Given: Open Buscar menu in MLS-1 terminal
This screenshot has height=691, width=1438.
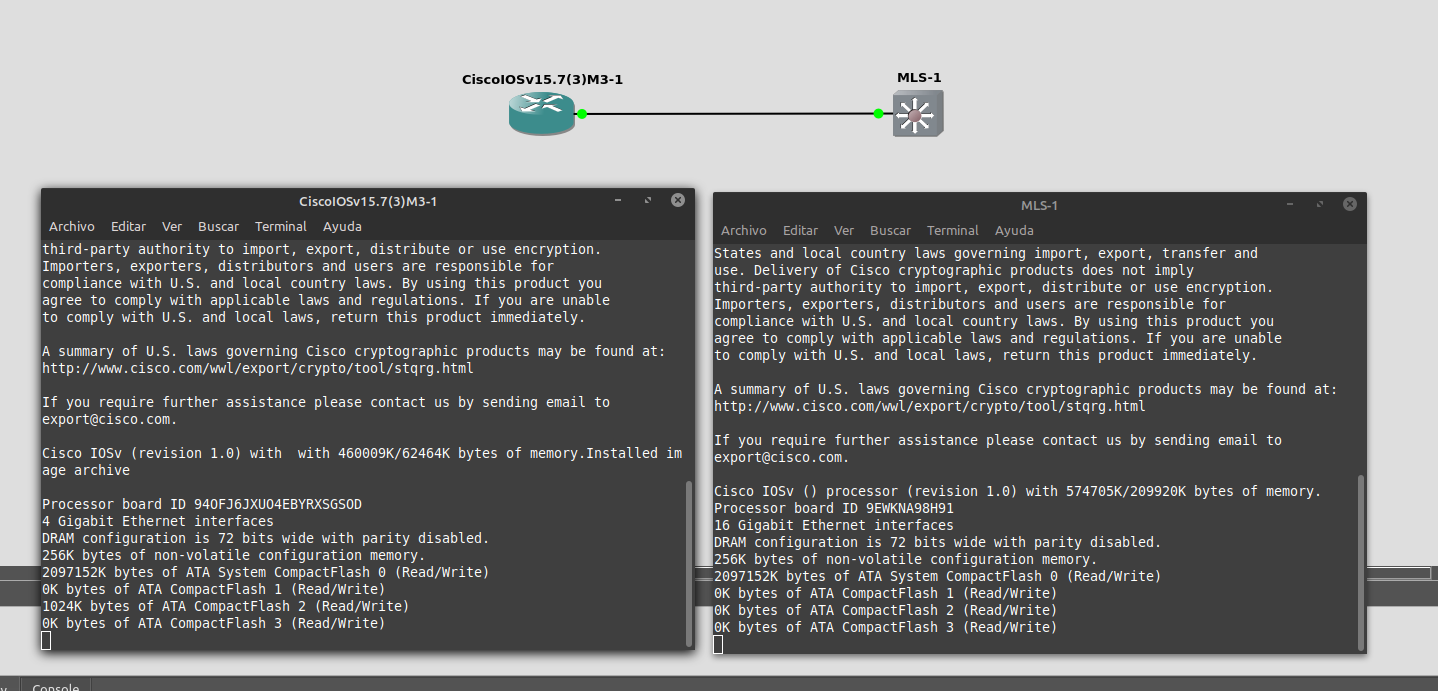Looking at the screenshot, I should click(x=890, y=231).
